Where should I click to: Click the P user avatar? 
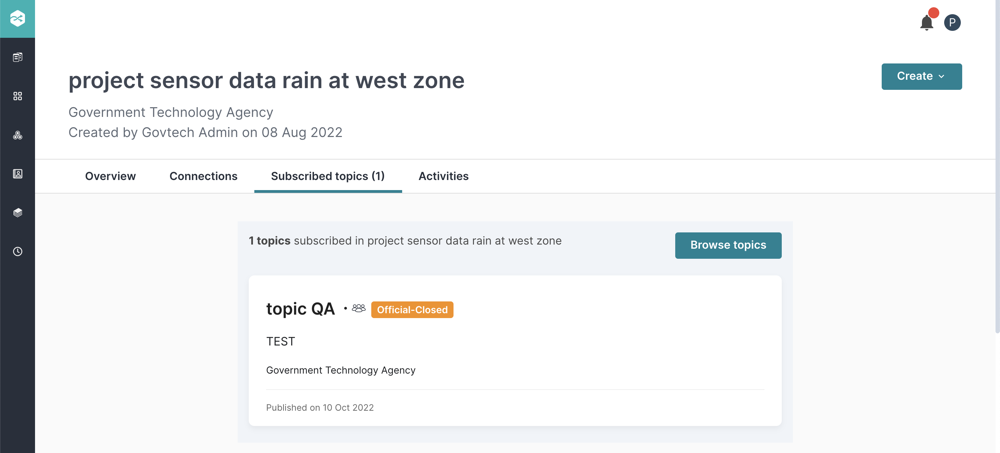coord(952,23)
